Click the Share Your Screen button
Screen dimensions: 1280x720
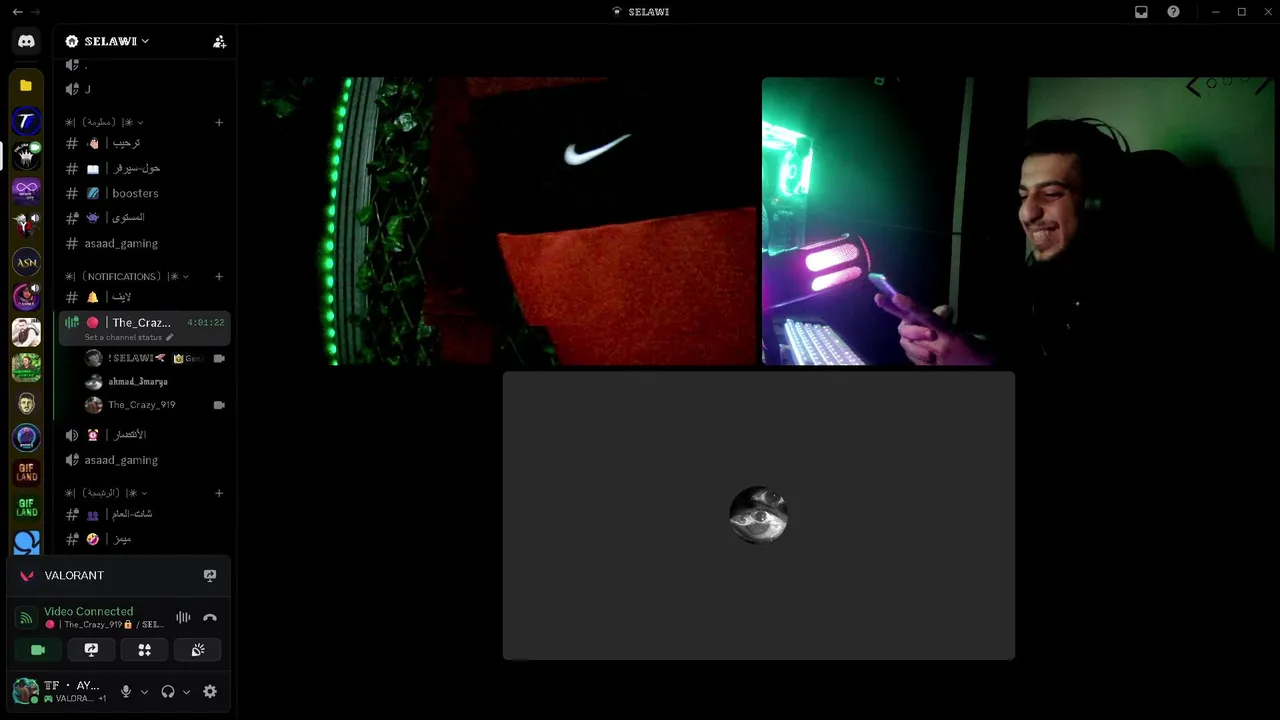pyautogui.click(x=91, y=650)
